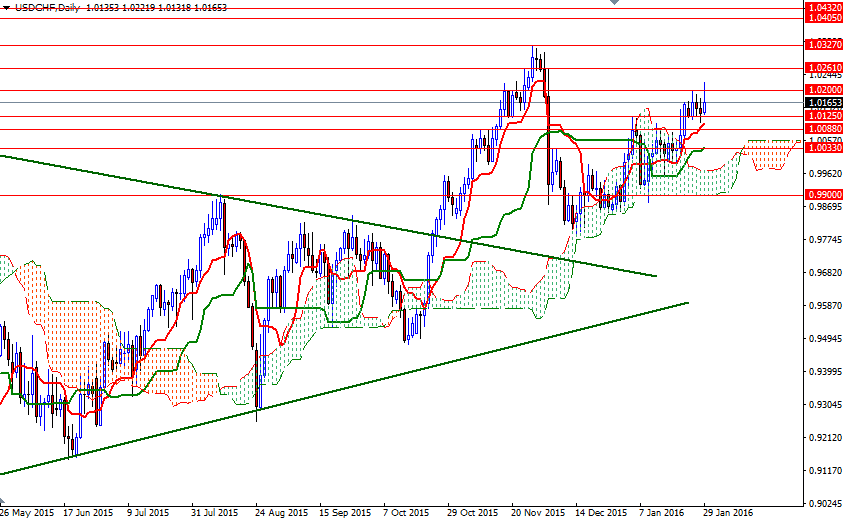
Task: Click the 24 Aug 2015 date label
Action: [x=281, y=512]
